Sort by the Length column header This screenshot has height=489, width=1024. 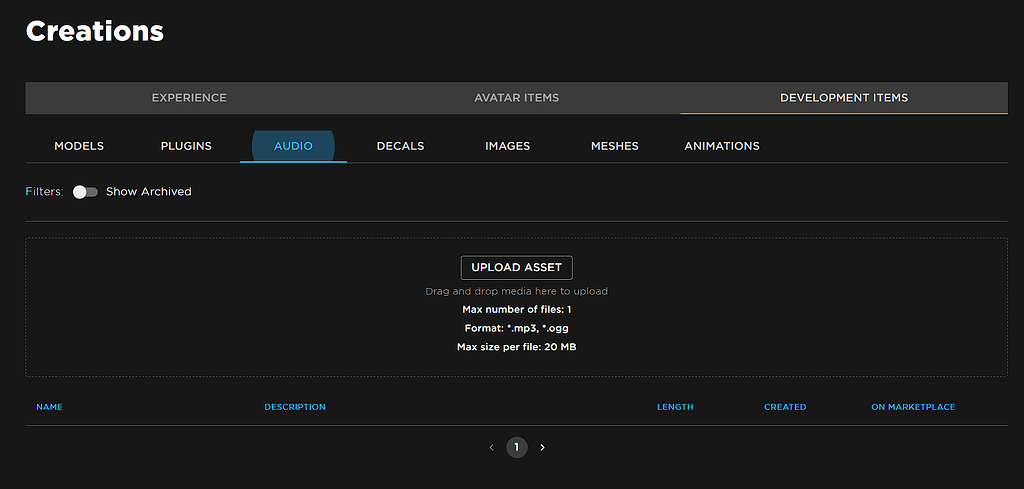point(675,407)
